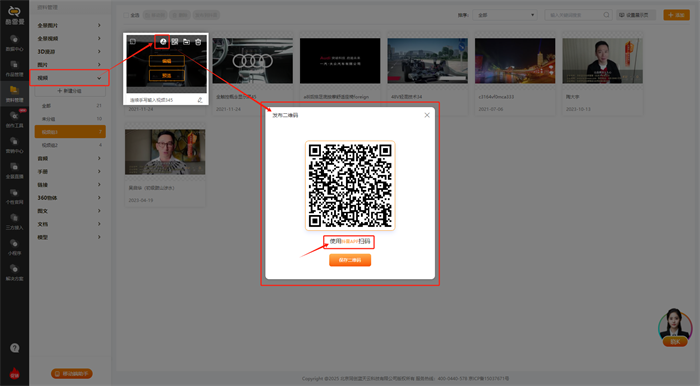Expand the 360物体 category

coord(69,198)
